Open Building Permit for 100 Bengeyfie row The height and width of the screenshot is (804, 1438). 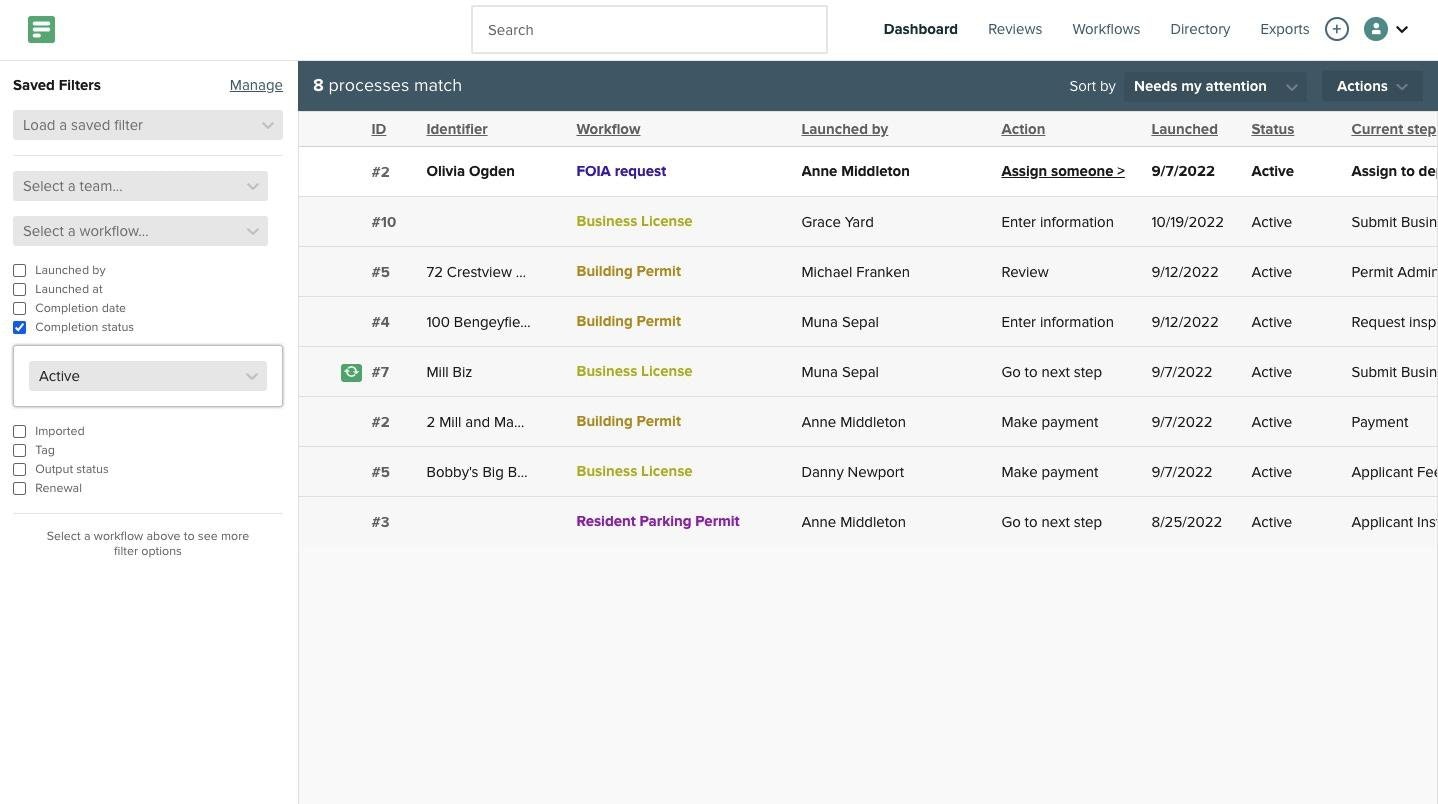(x=628, y=321)
